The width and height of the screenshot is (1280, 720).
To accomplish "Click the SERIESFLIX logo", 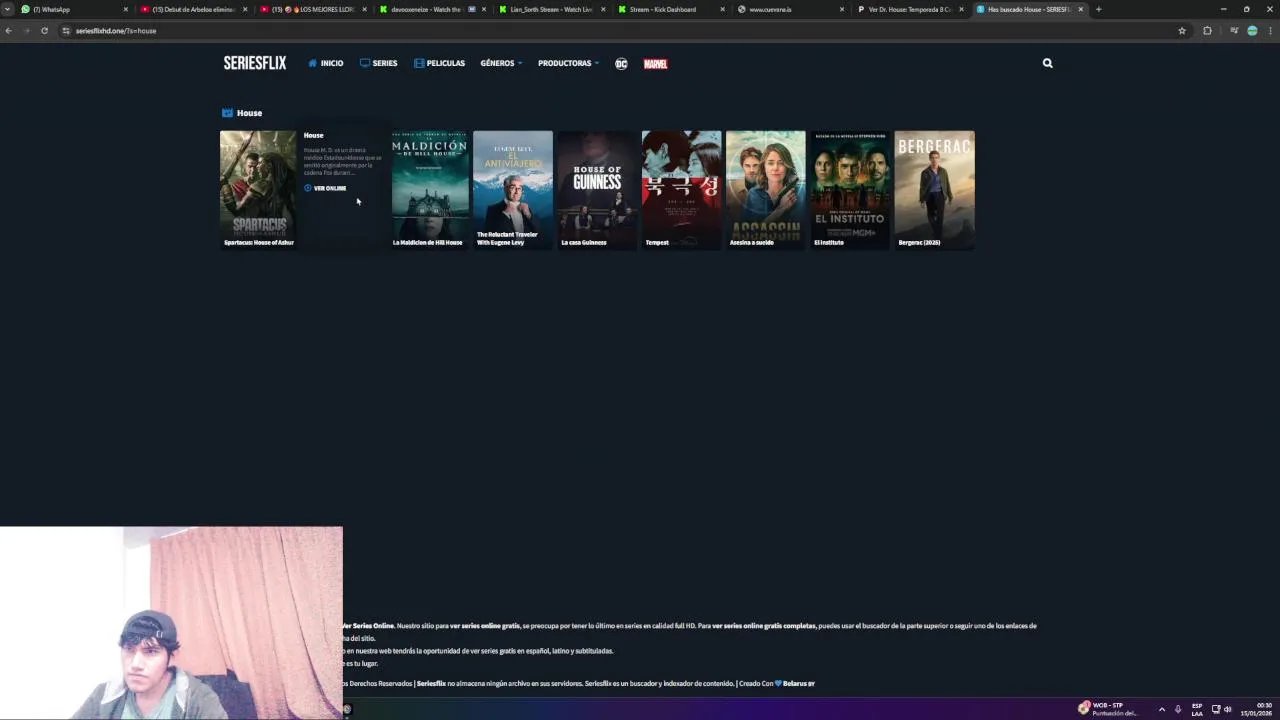I will click(x=255, y=63).
